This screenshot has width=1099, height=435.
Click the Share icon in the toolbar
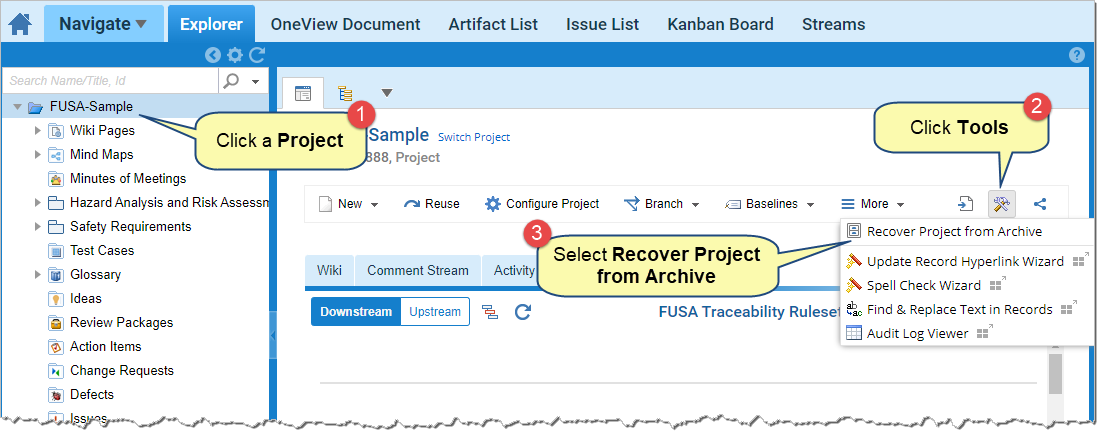pos(1040,204)
